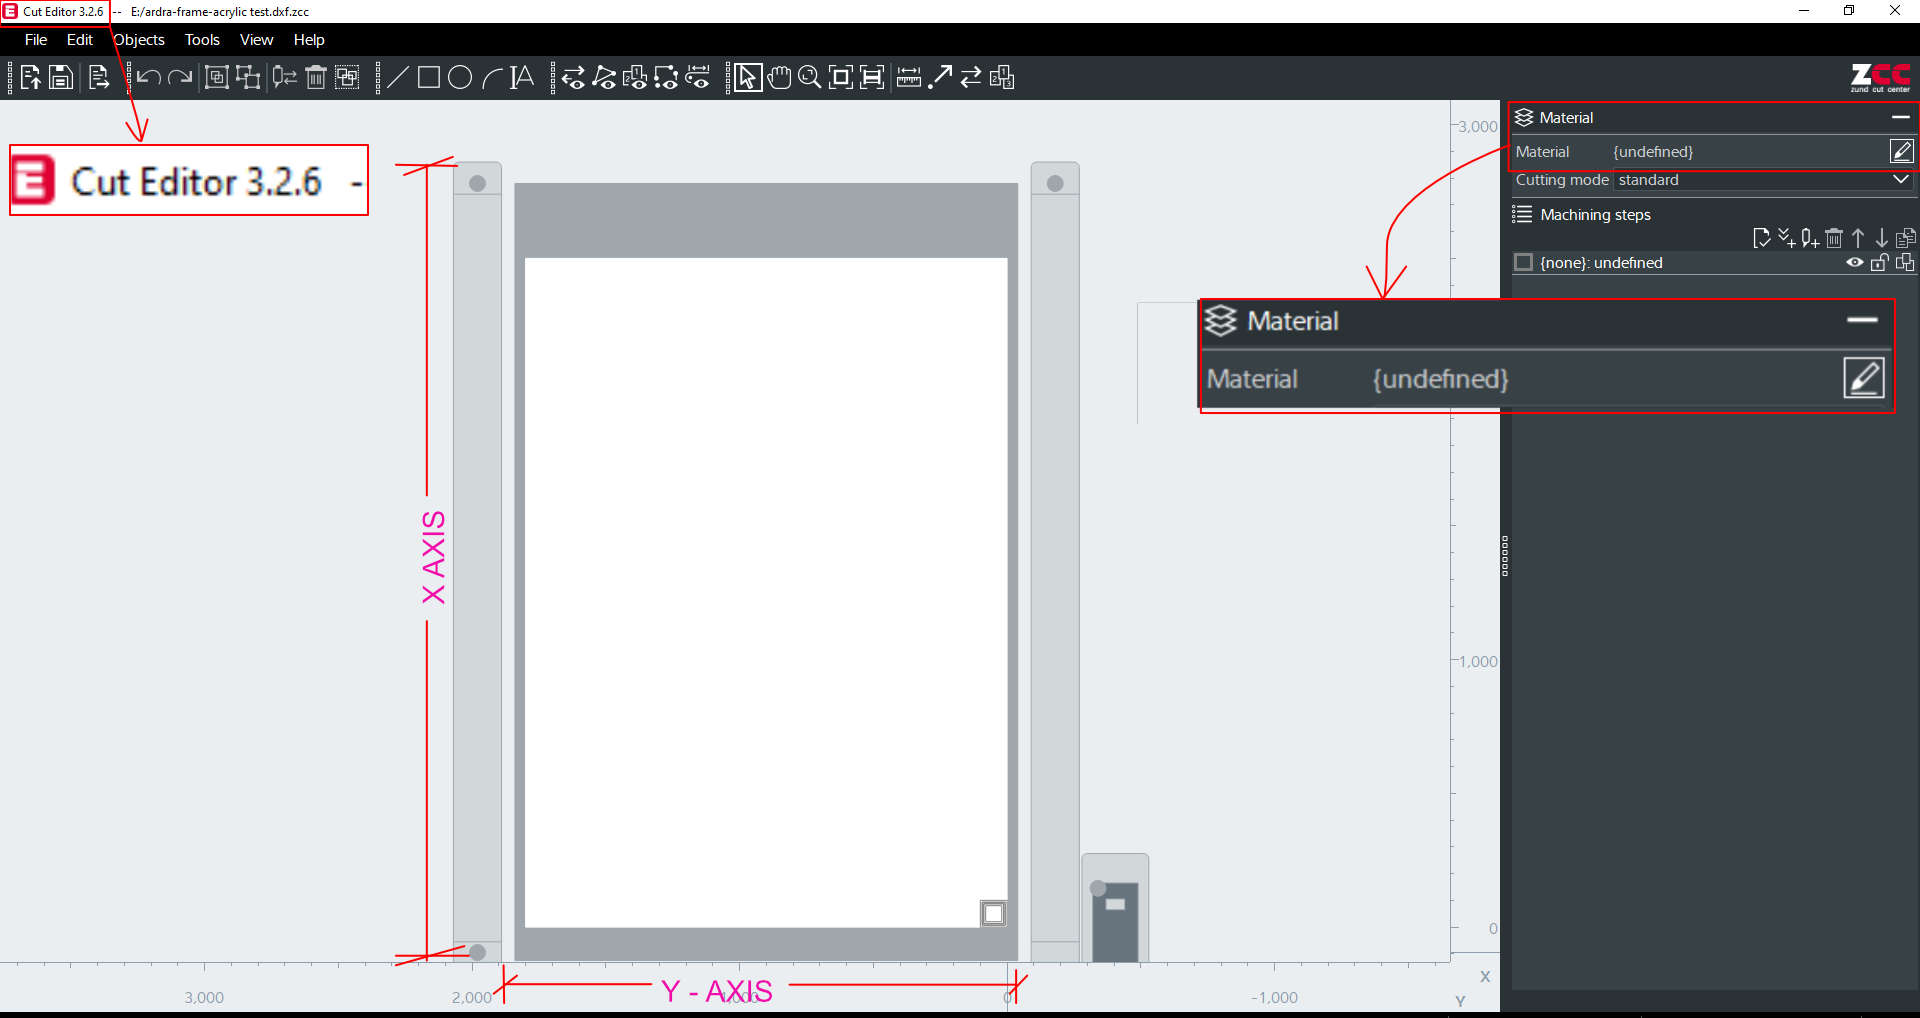The width and height of the screenshot is (1920, 1018).
Task: Toggle machining order numbers view icon
Action: click(635, 77)
